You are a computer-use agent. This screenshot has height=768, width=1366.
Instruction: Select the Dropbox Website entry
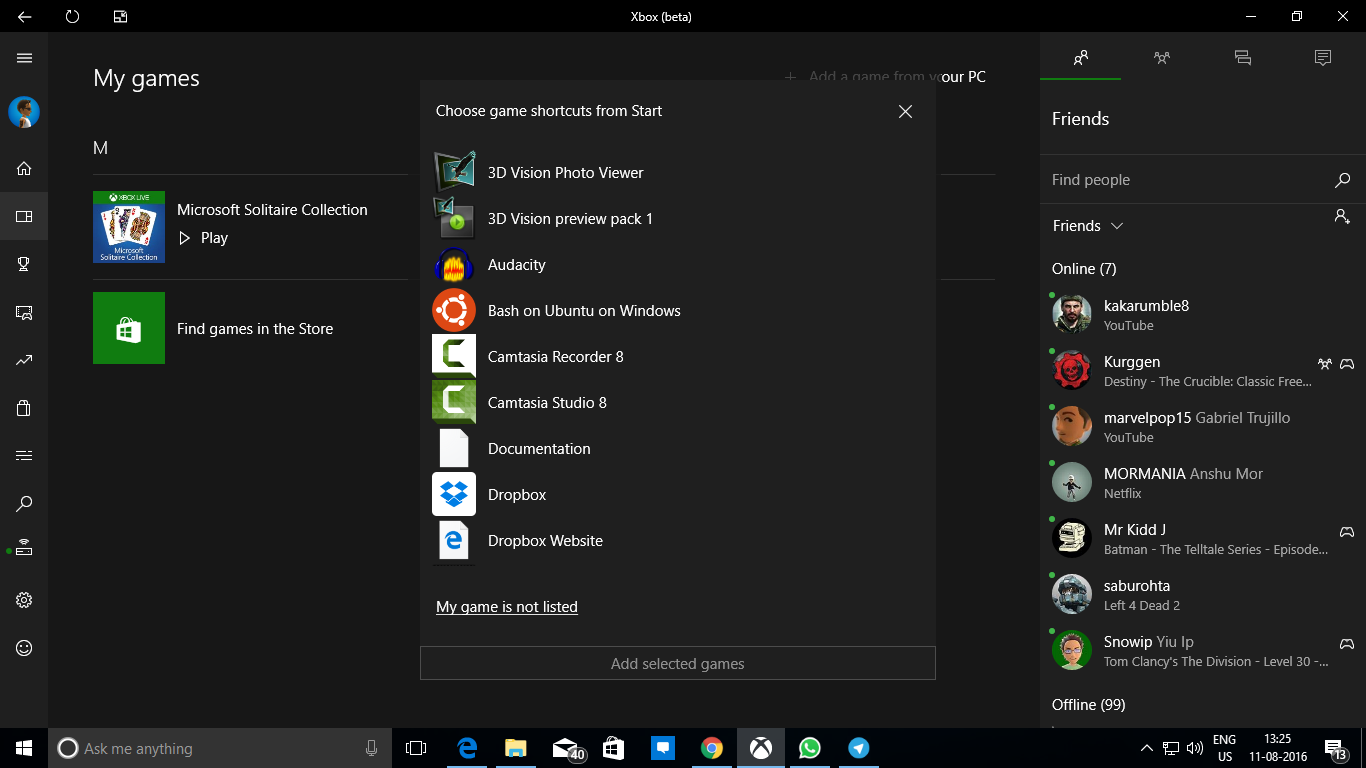coord(678,540)
